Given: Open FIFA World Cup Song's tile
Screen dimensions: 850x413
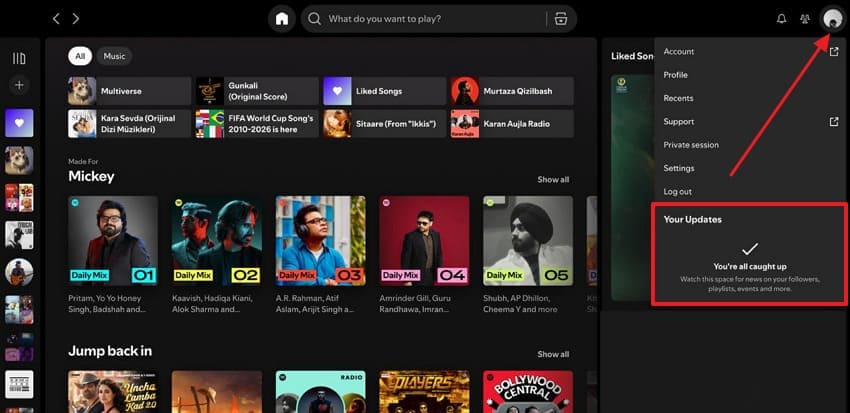Looking at the screenshot, I should coord(257,124).
